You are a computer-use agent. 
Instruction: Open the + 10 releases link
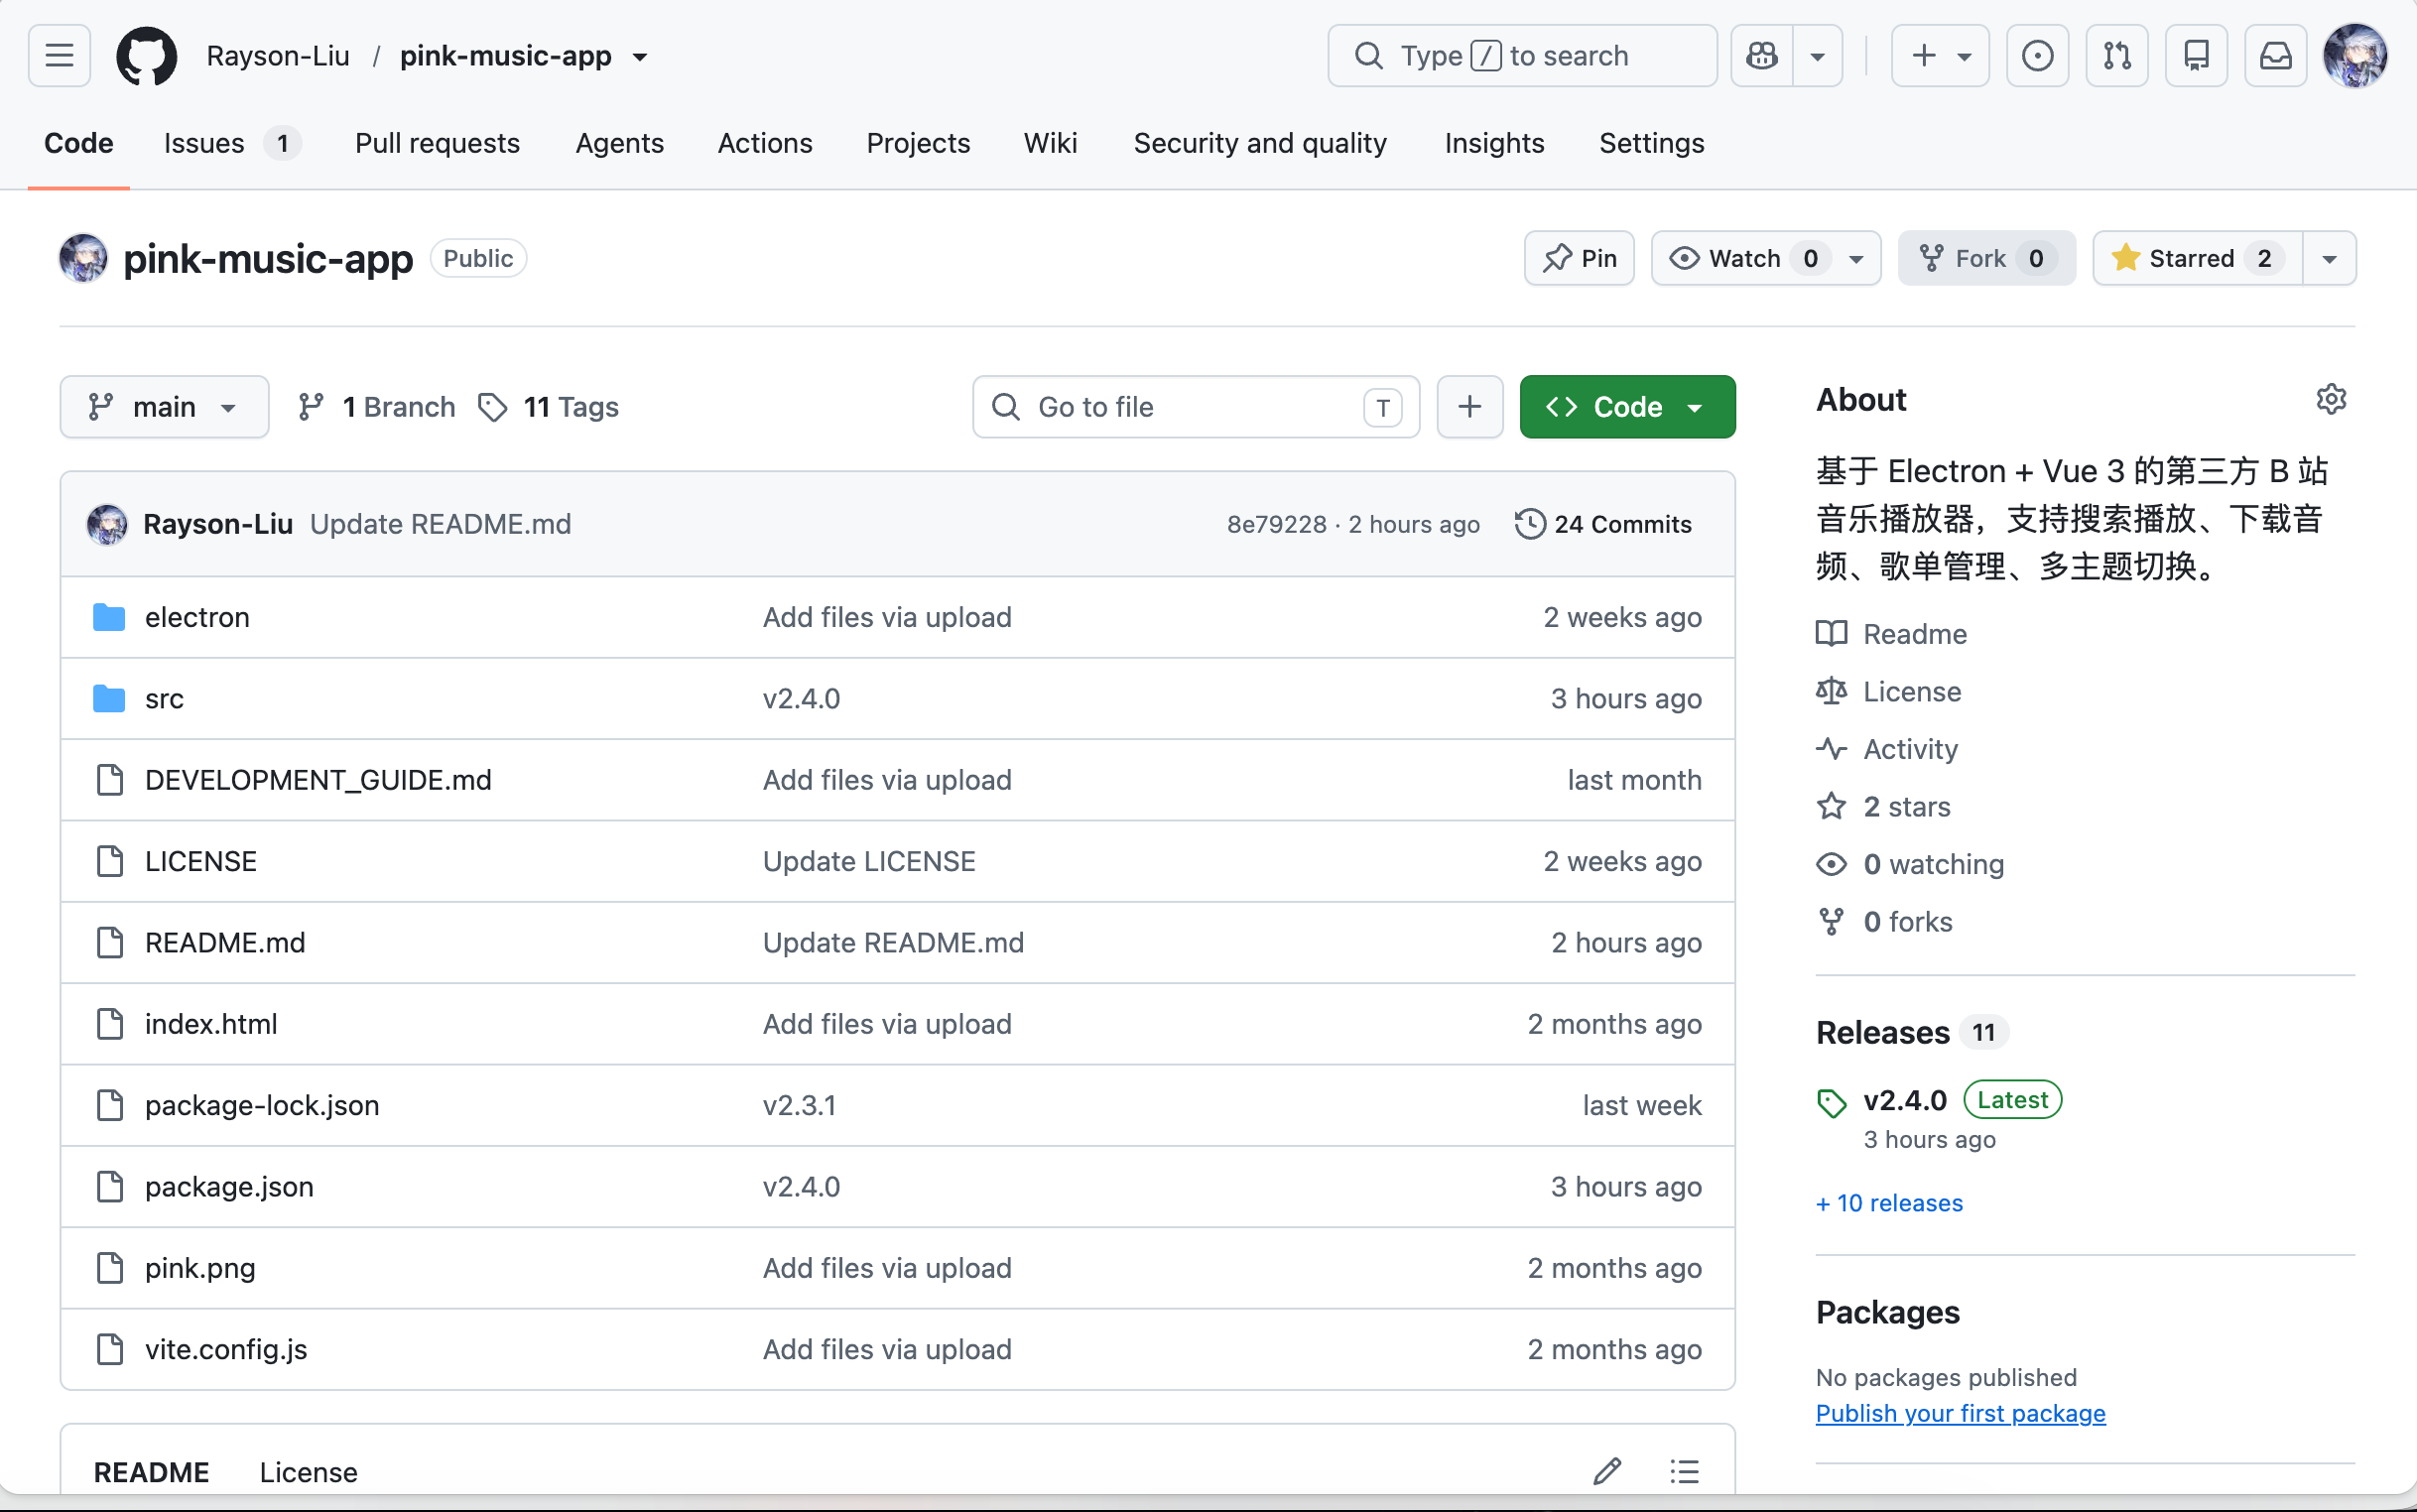[1889, 1203]
